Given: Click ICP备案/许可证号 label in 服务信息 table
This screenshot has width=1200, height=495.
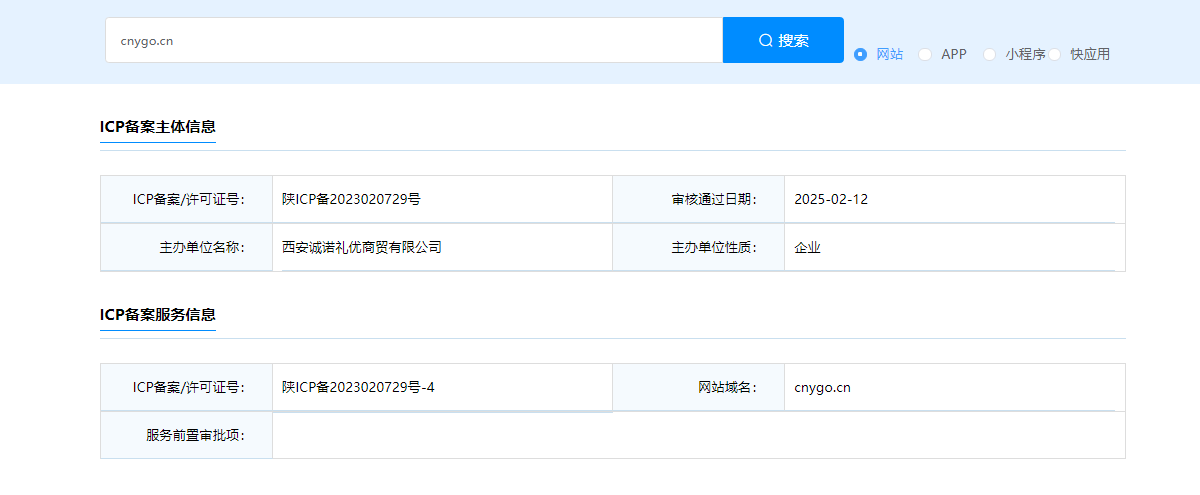Looking at the screenshot, I should (189, 387).
